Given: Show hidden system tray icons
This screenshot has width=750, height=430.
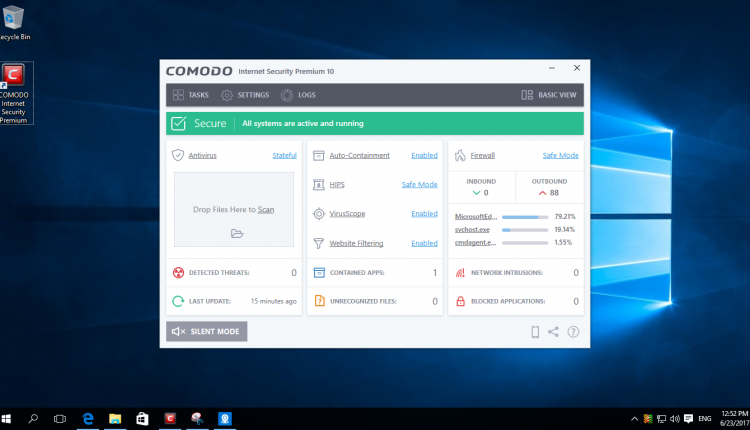Looking at the screenshot, I should pos(634,419).
